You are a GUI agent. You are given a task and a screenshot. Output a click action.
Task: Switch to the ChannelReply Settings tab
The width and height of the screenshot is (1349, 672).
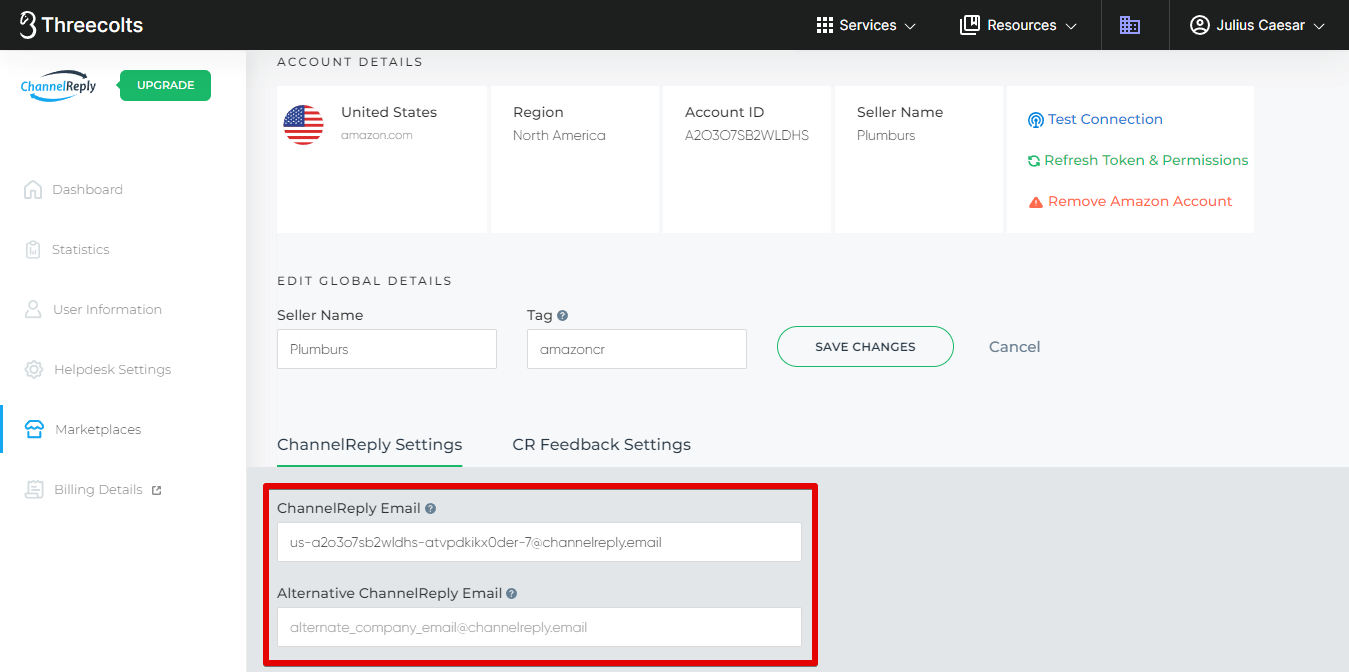pos(370,444)
